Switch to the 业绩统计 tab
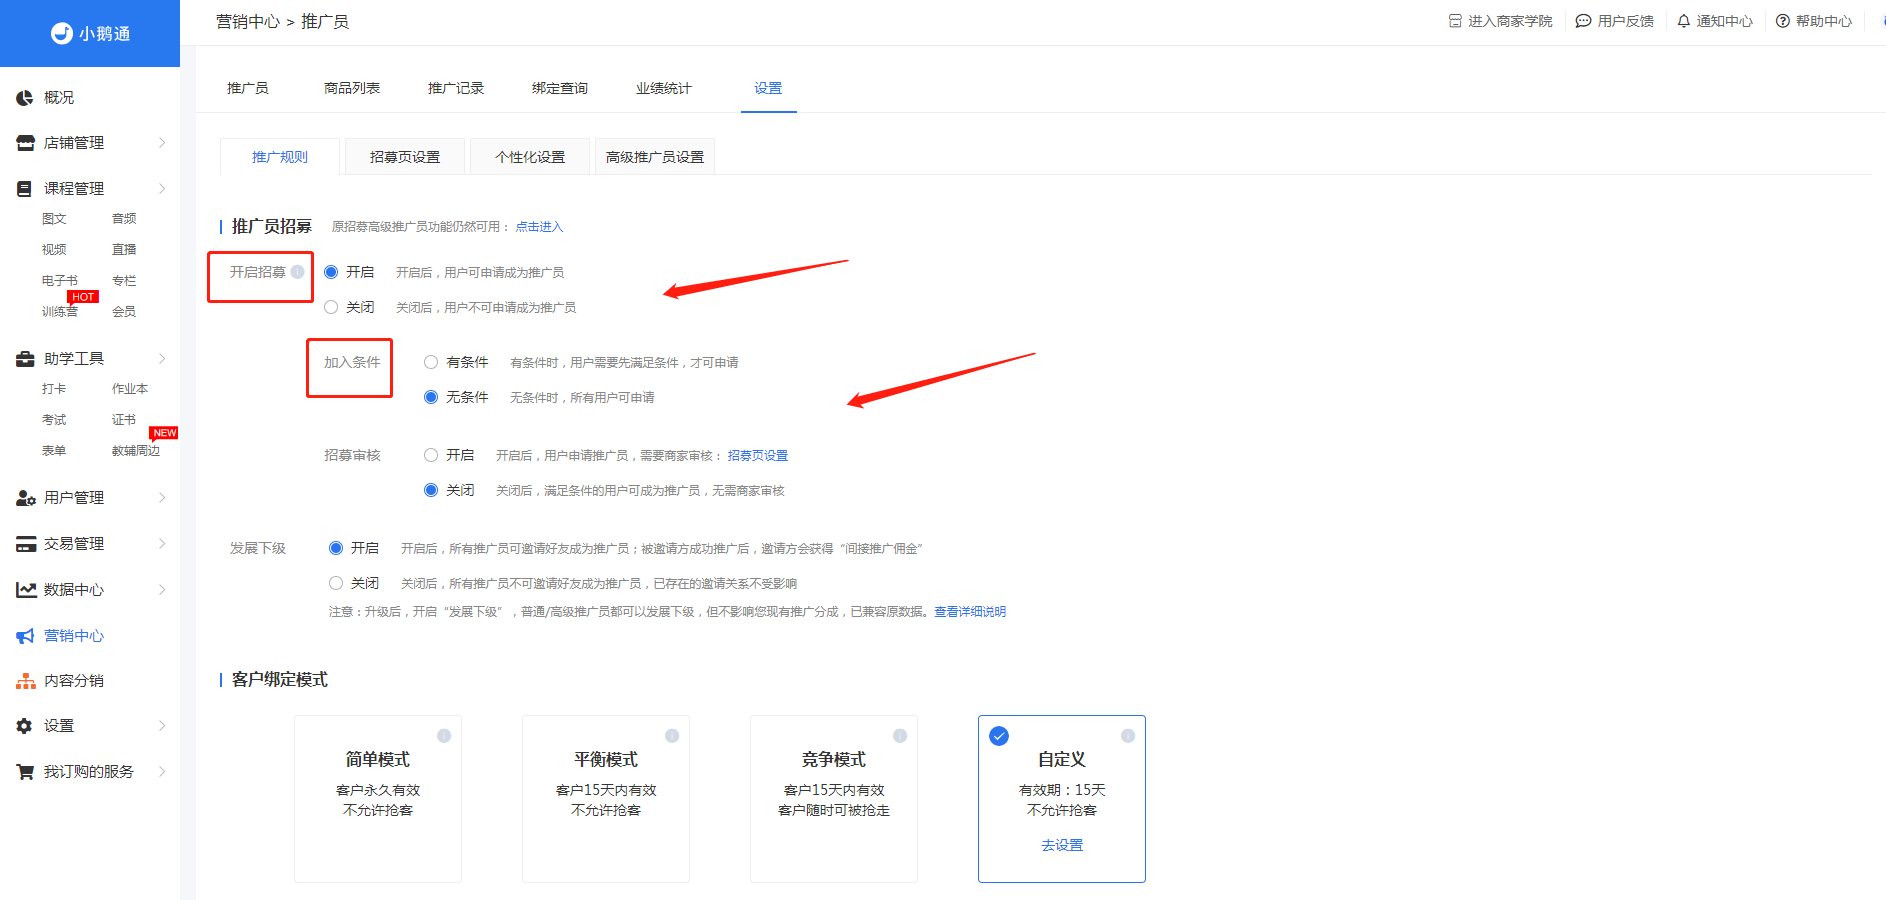This screenshot has height=900, width=1886. coord(664,88)
